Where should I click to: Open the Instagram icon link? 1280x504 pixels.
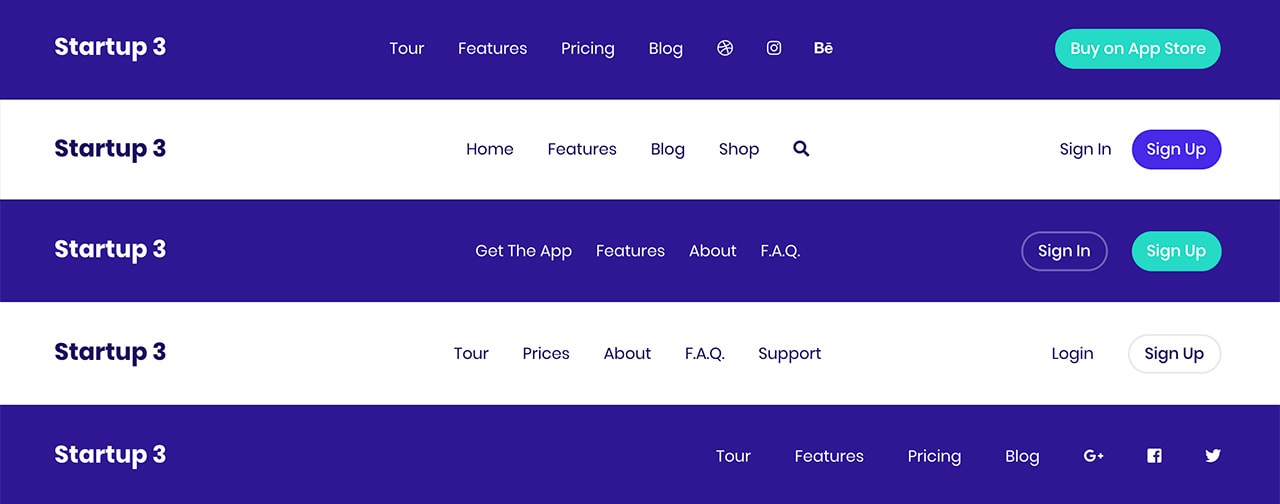[x=774, y=48]
